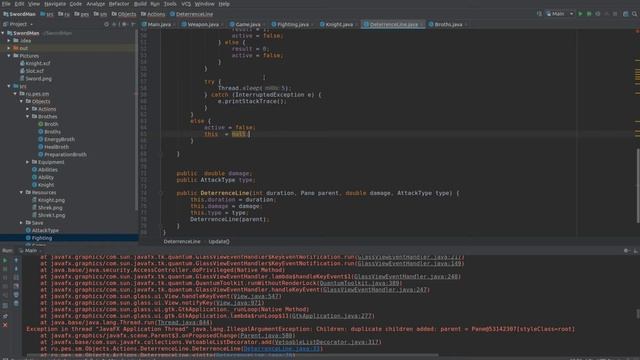
Task: Collapse the Brothes package
Action: tap(27, 116)
